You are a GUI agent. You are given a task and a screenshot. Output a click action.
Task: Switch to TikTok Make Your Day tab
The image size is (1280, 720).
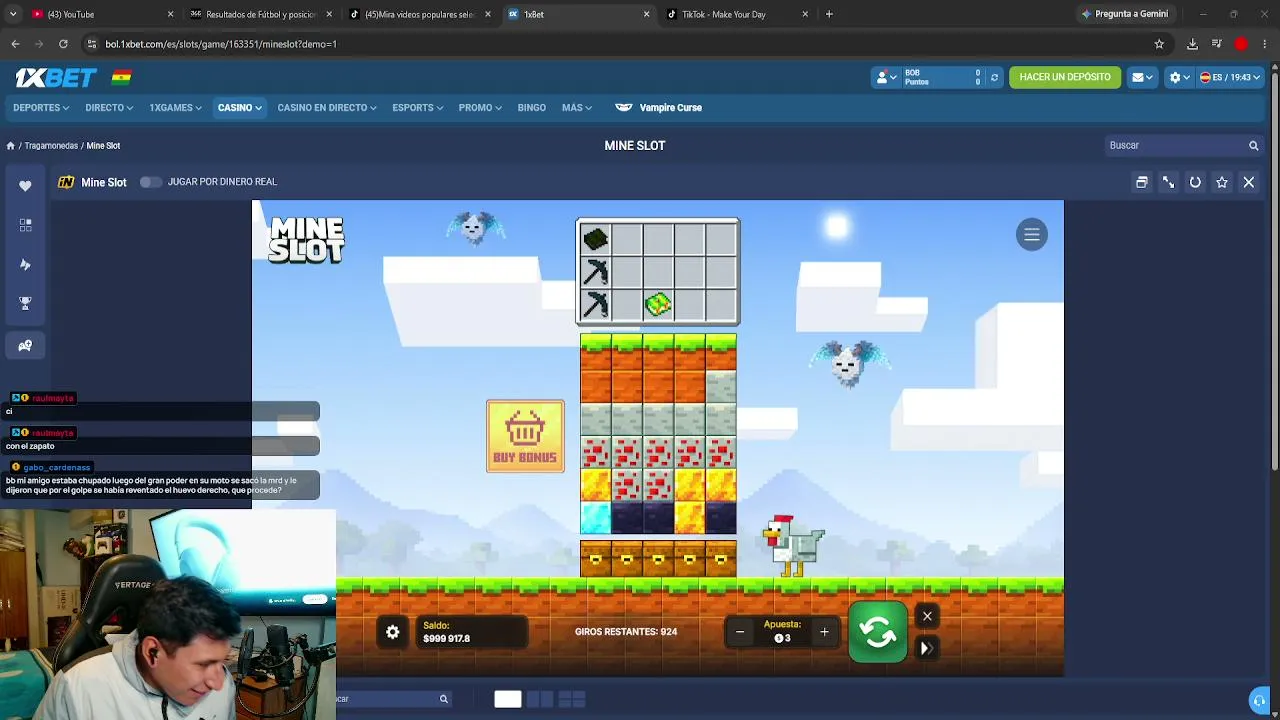[x=736, y=14]
